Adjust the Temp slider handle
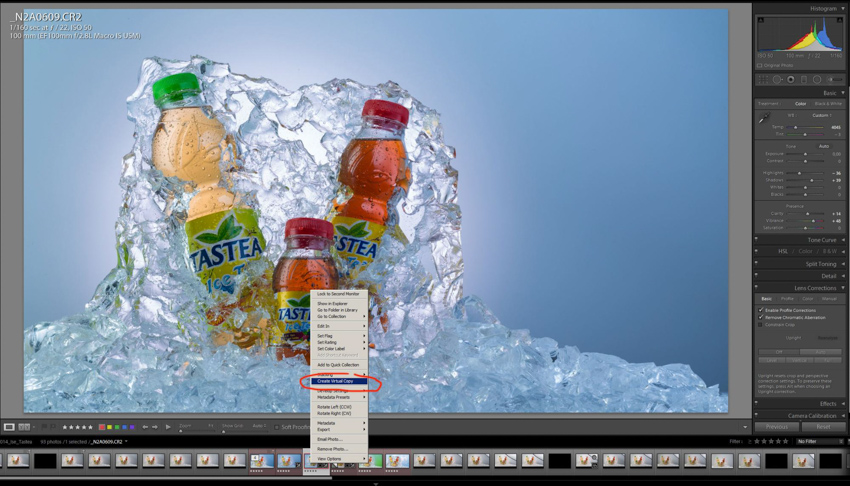Image resolution: width=850 pixels, height=486 pixels. 795,127
